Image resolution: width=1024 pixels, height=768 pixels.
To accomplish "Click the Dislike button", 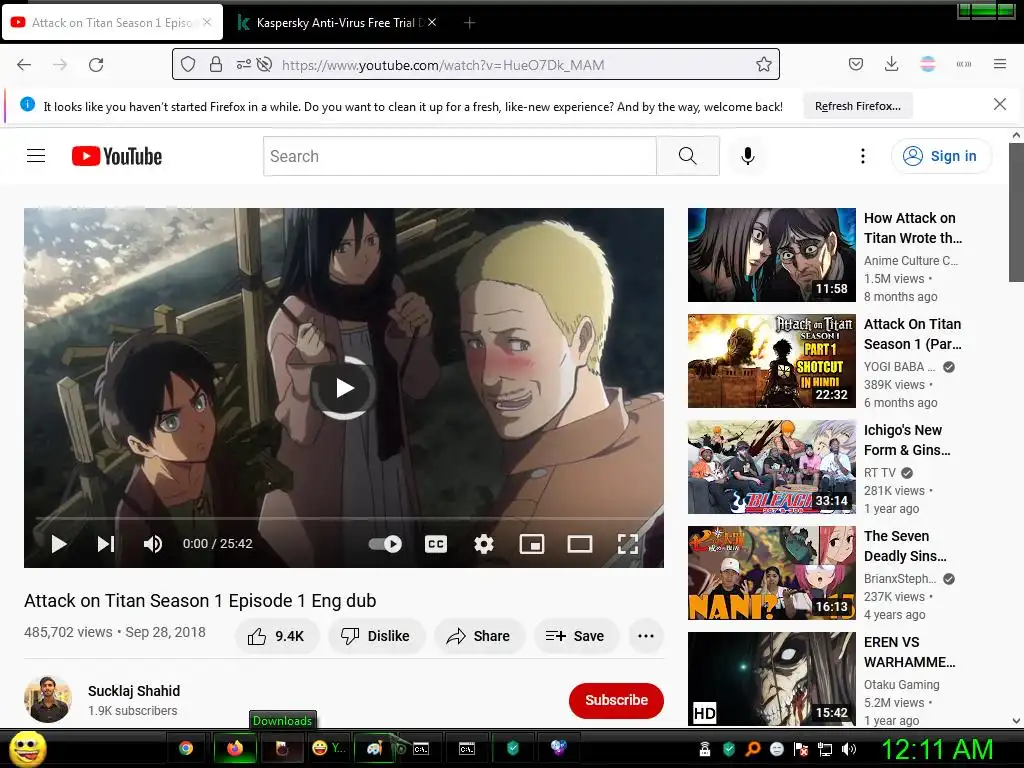I will click(x=377, y=636).
